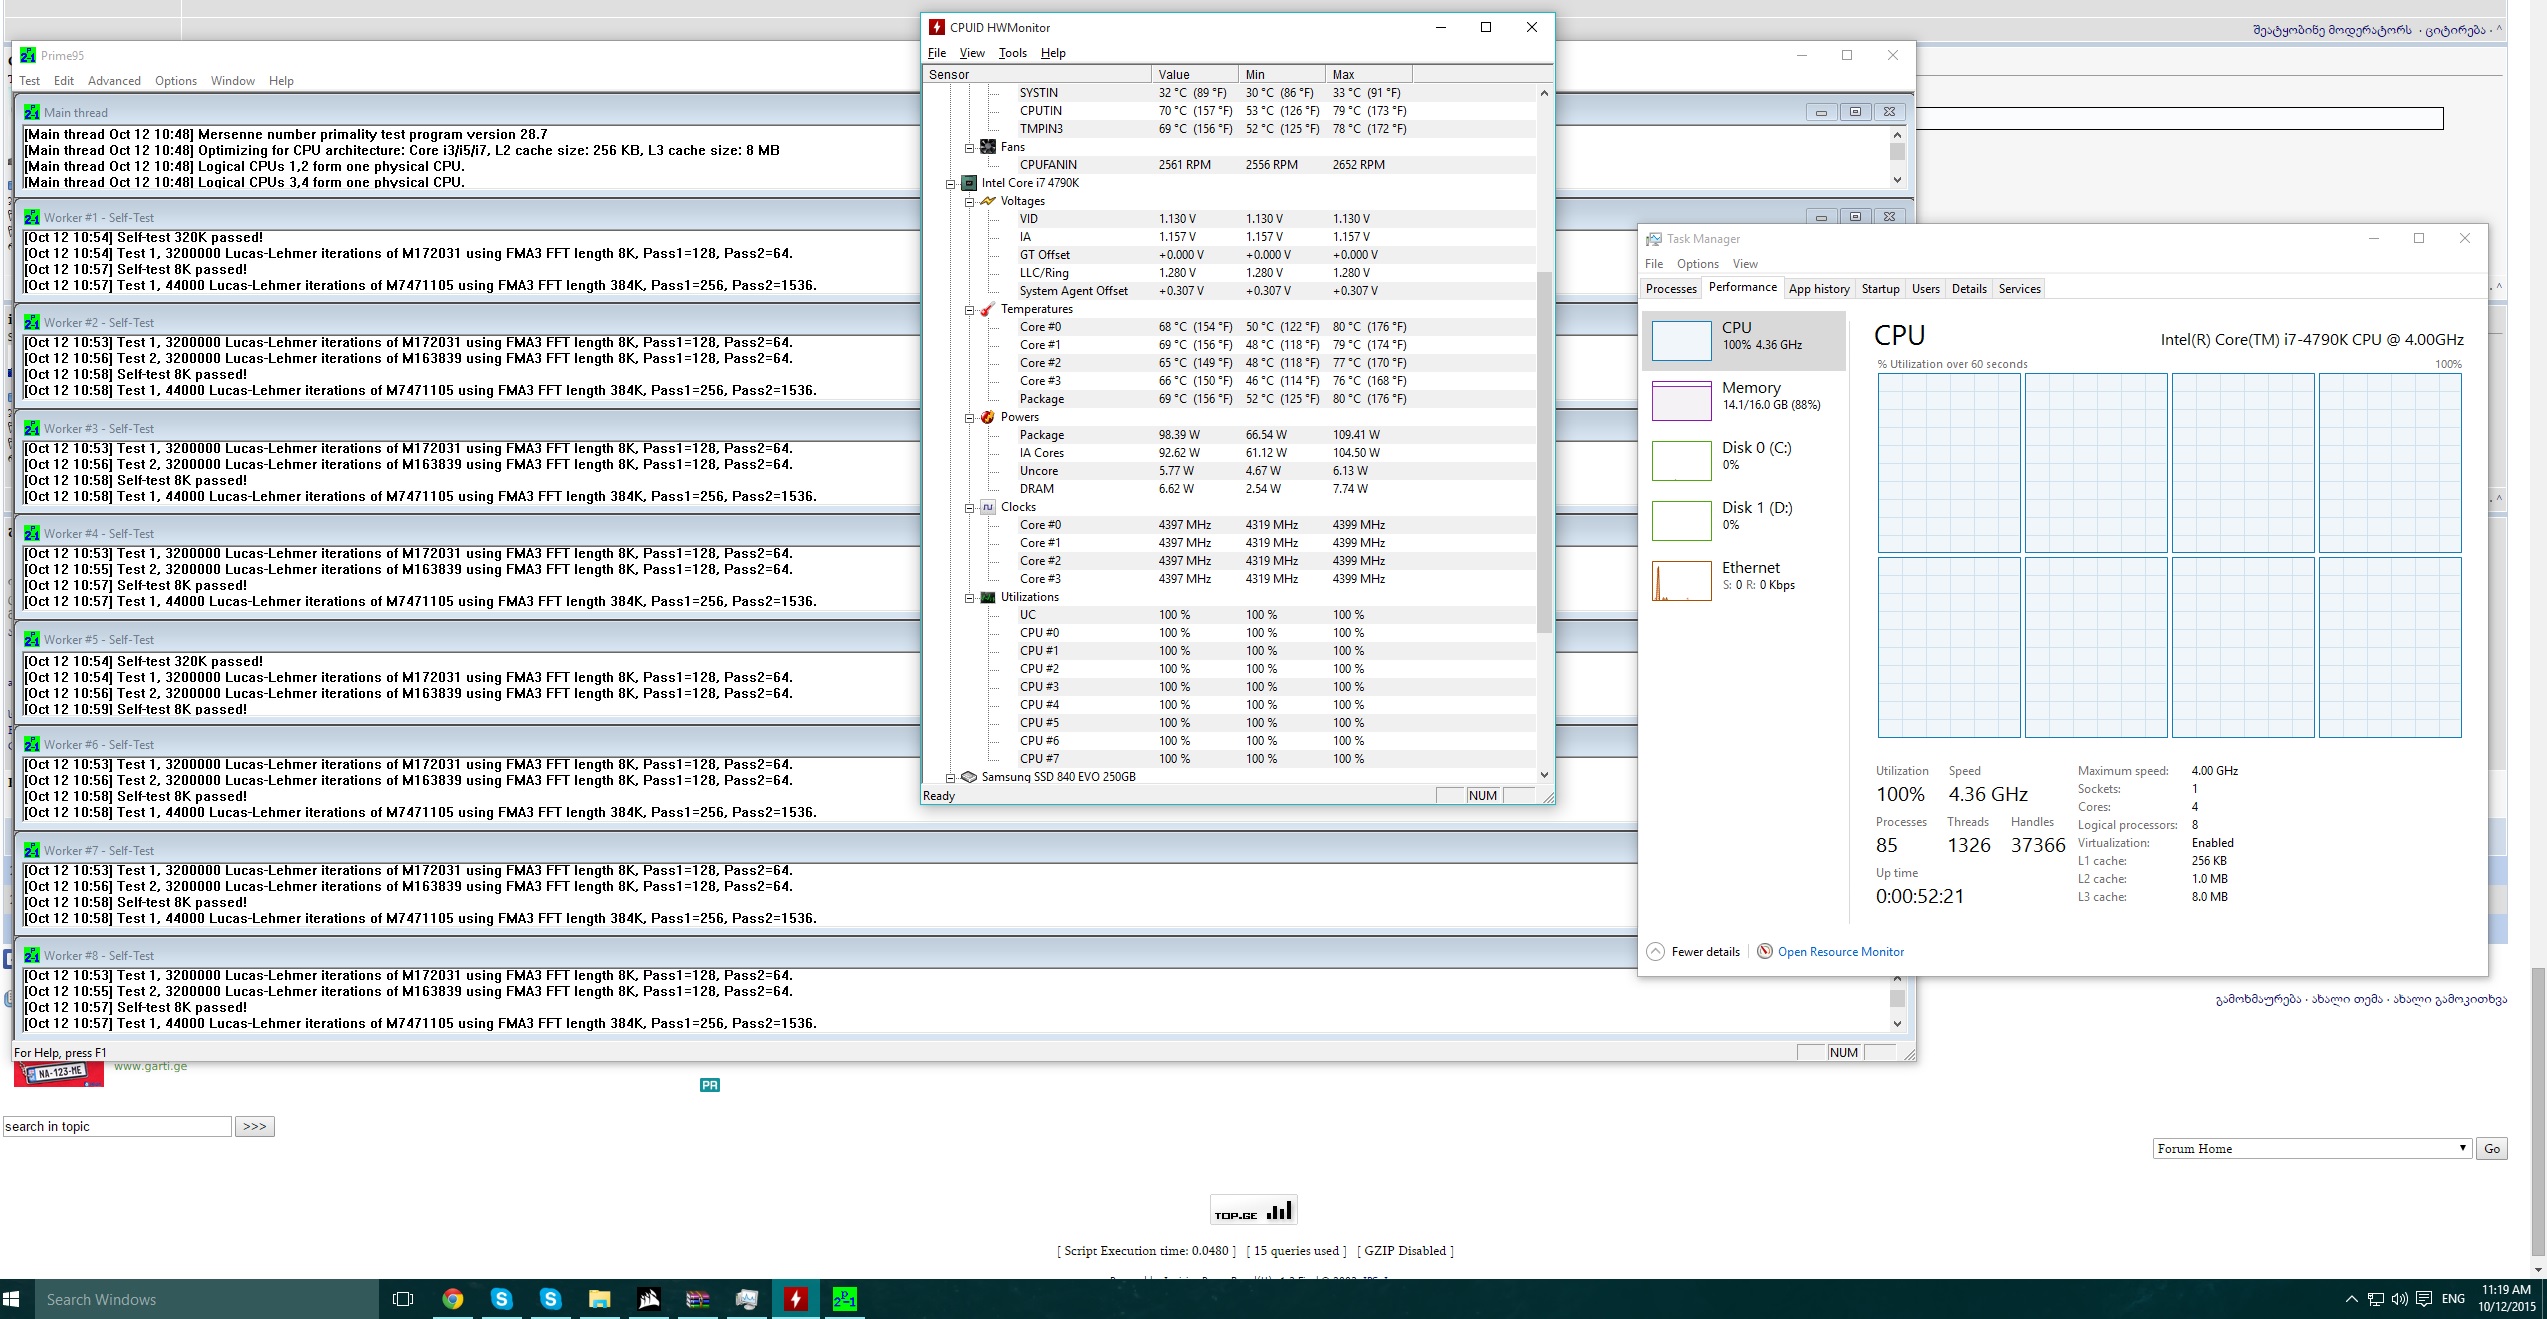
Task: Open the action center notifications icon
Action: point(2423,1299)
